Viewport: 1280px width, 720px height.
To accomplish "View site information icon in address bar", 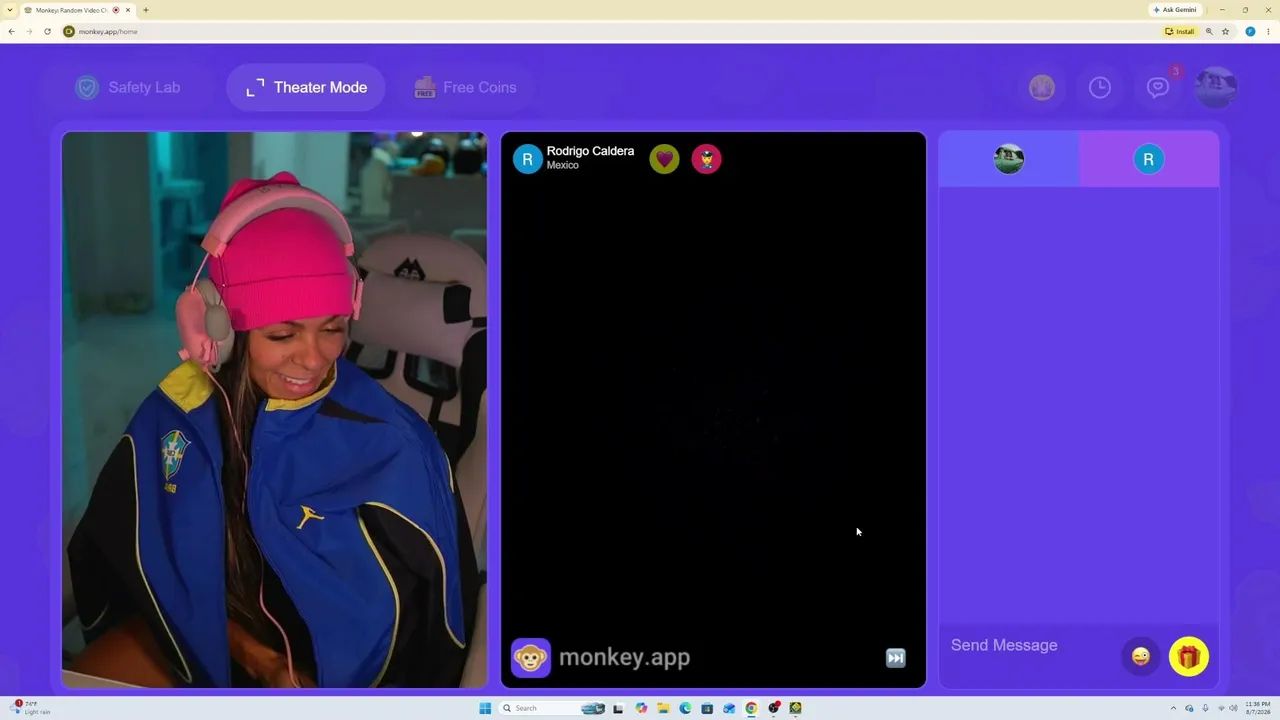I will (x=69, y=31).
